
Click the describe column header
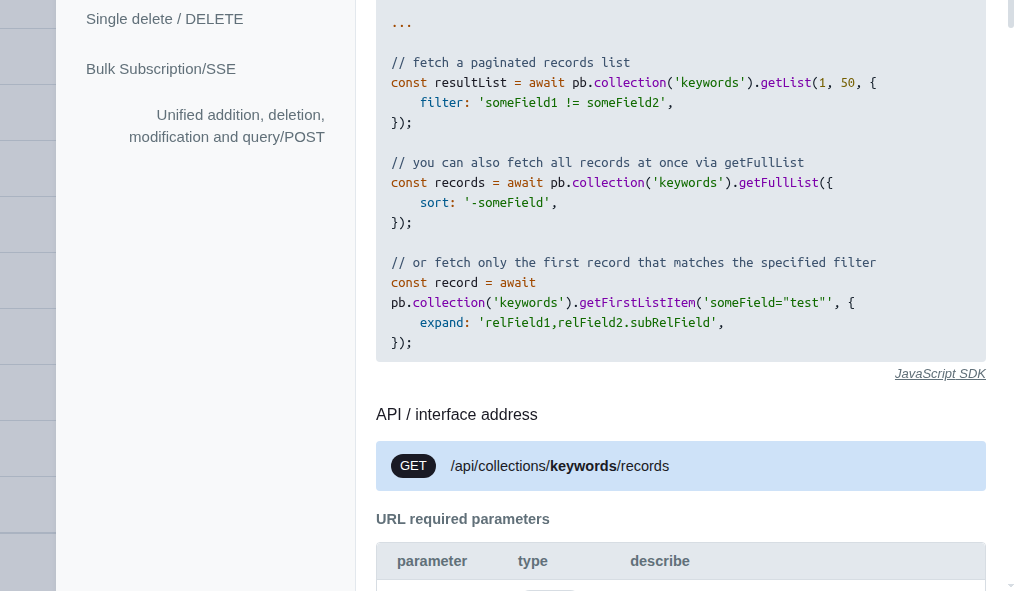660,561
